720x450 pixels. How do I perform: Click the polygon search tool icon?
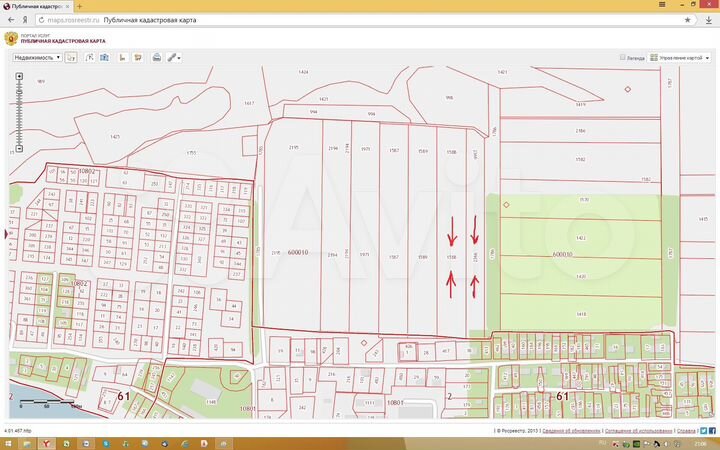[x=90, y=57]
